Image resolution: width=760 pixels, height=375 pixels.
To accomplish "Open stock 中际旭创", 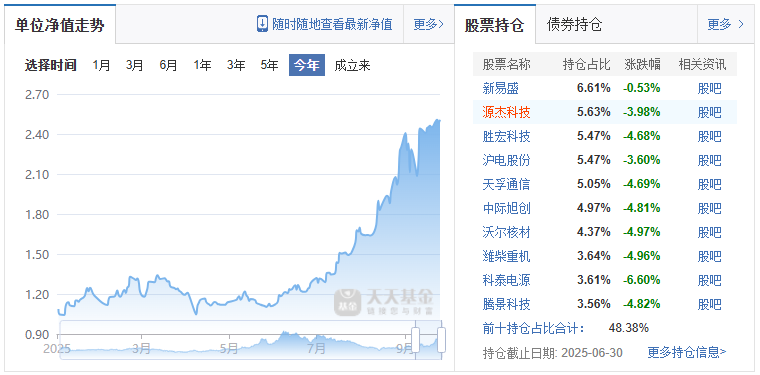I will pos(507,208).
